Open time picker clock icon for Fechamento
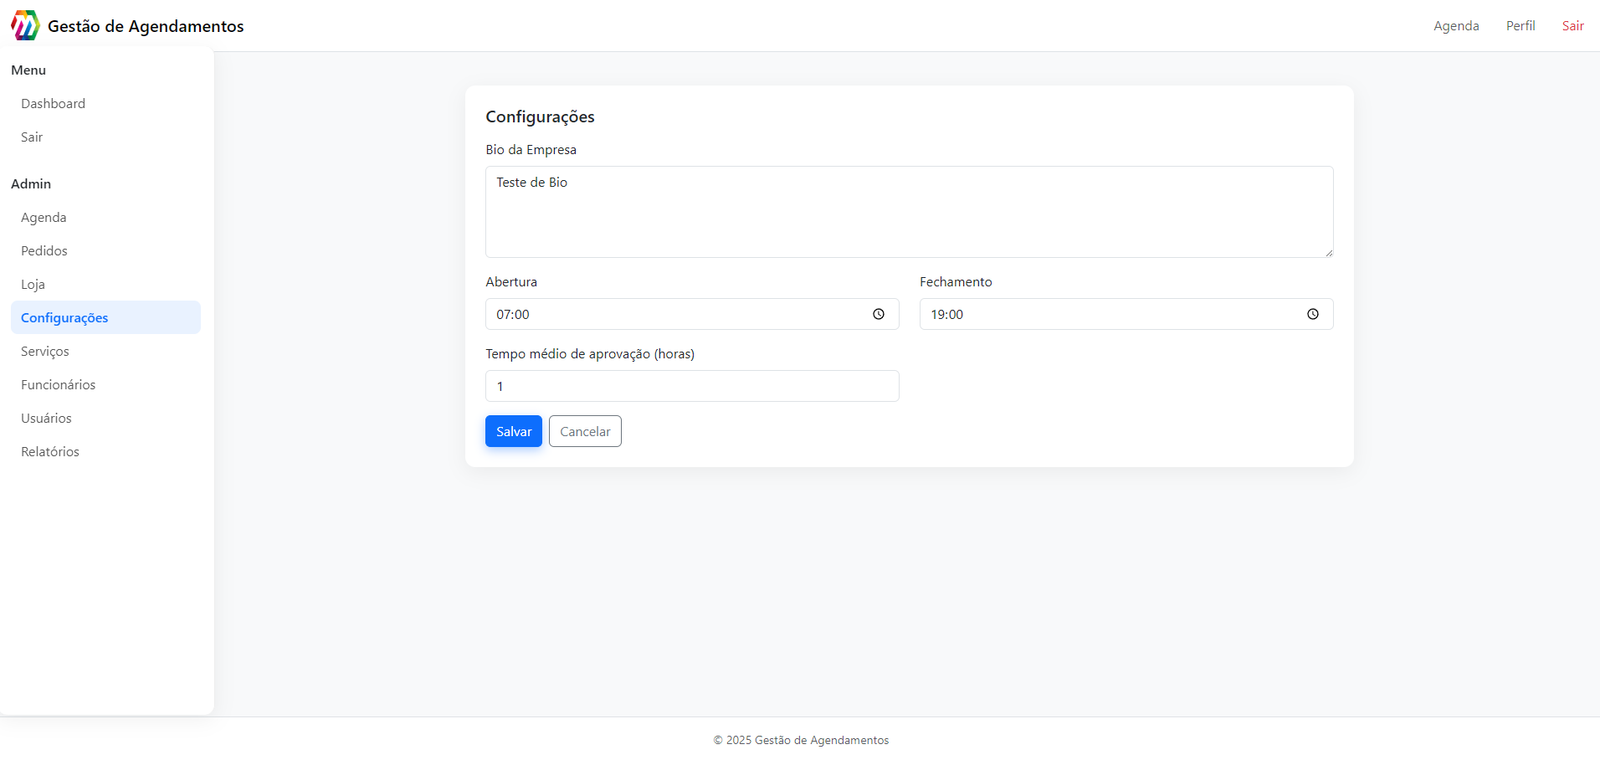 click(x=1312, y=314)
